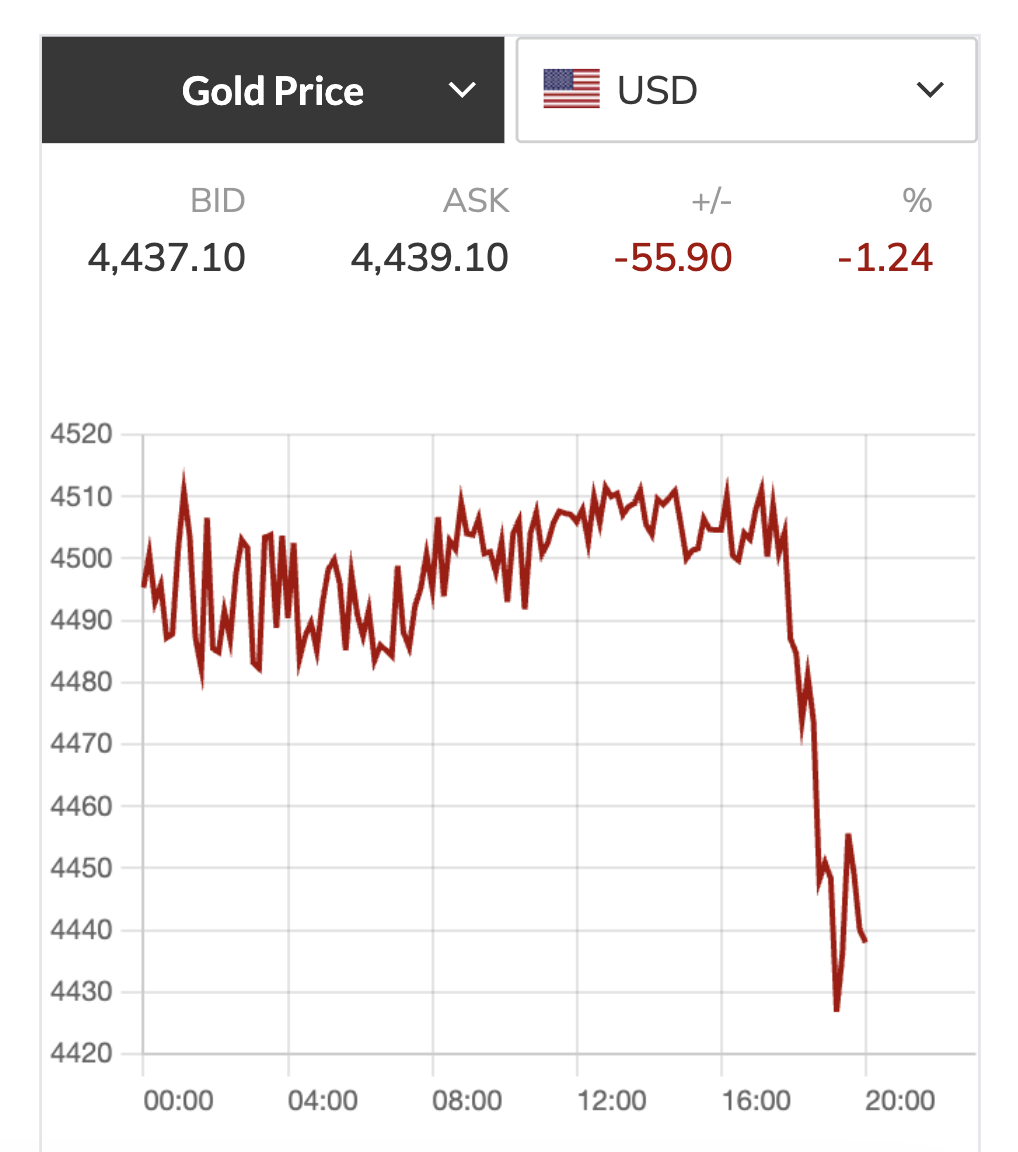Click the USD currency text
The width and height of the screenshot is (1018, 1152).
[x=657, y=91]
